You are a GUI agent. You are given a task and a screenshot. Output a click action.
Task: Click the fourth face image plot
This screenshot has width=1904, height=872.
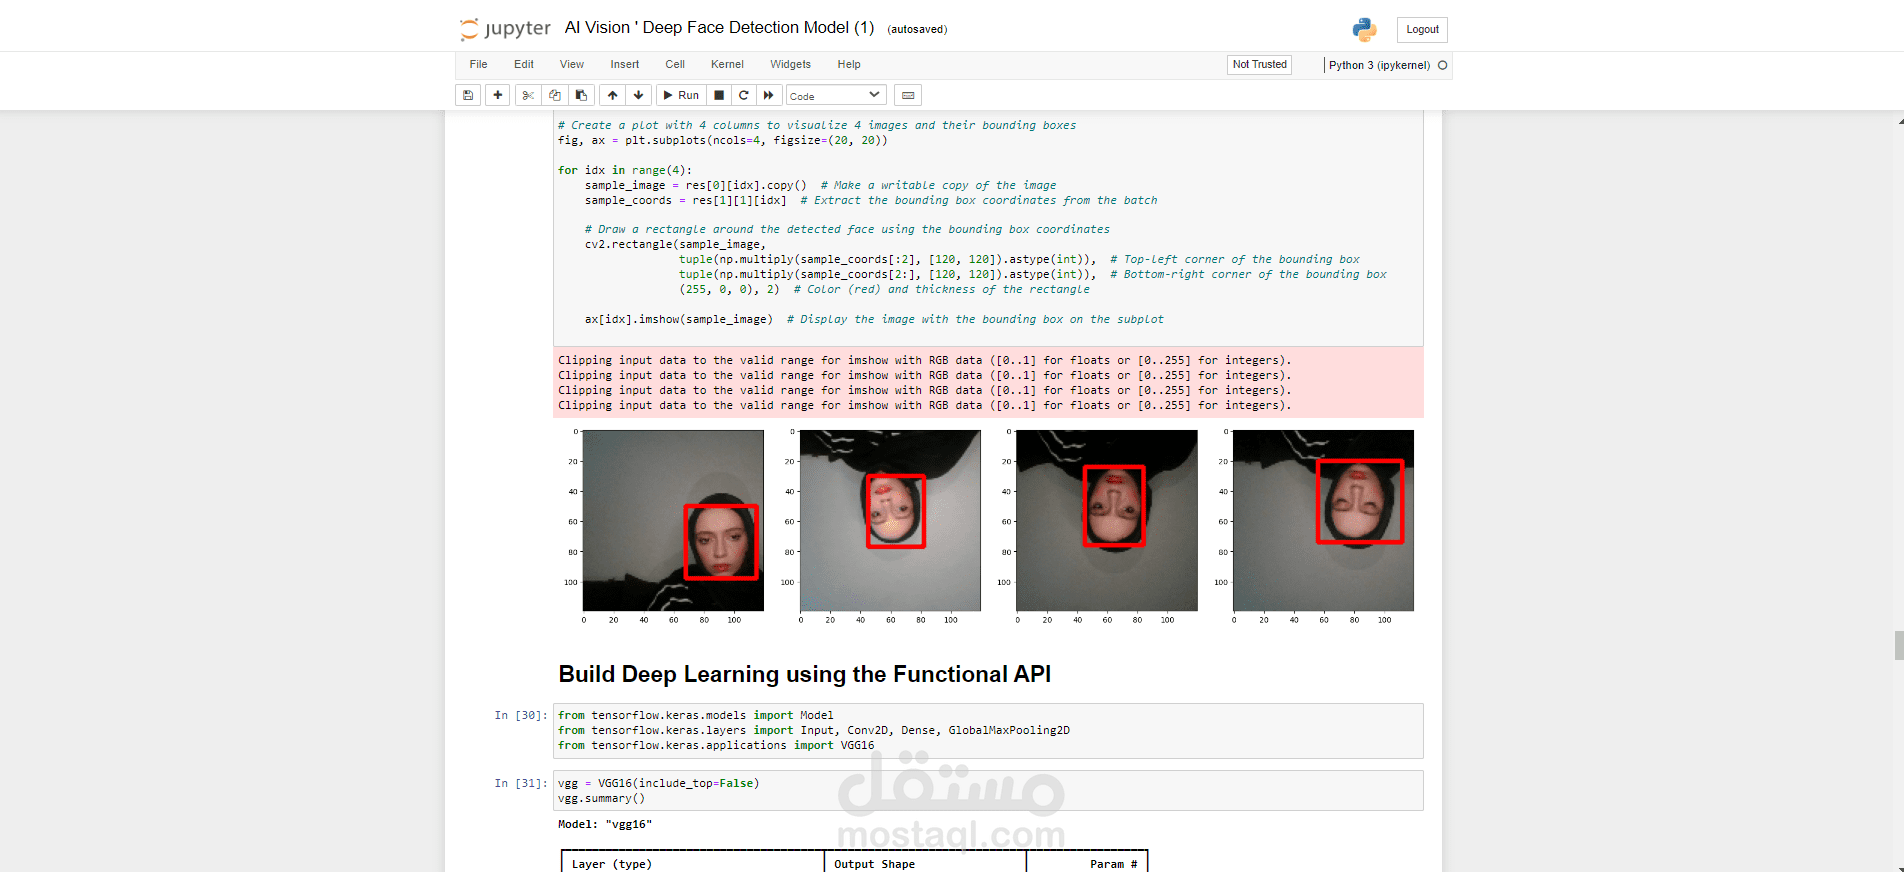1324,520
